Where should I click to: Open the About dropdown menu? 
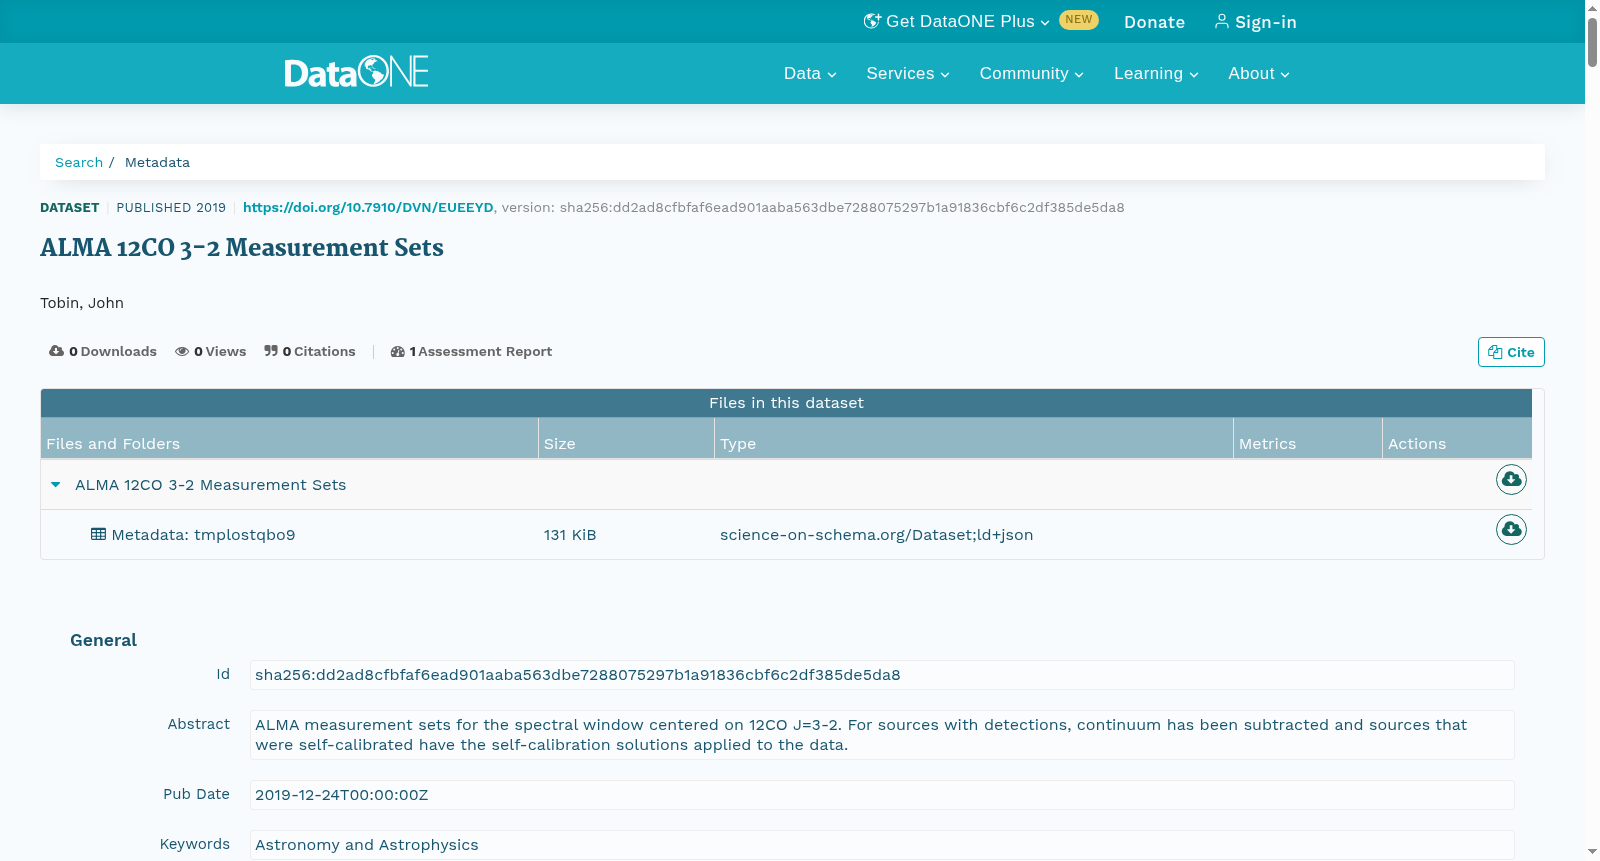1259,73
